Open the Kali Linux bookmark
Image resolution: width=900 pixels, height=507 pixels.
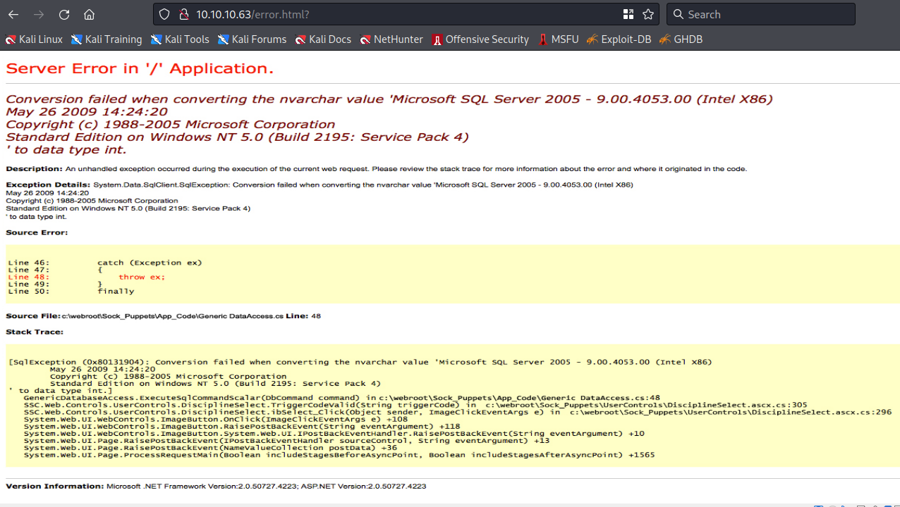tap(34, 40)
